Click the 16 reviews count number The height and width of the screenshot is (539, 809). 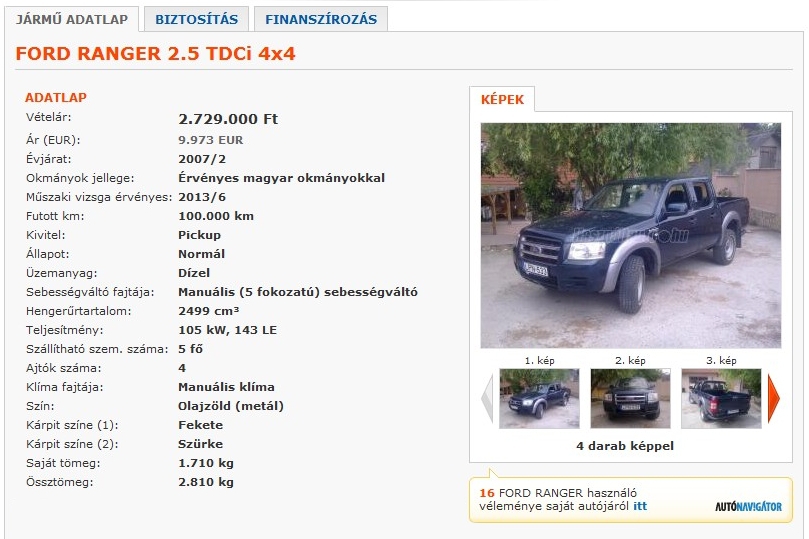click(487, 493)
